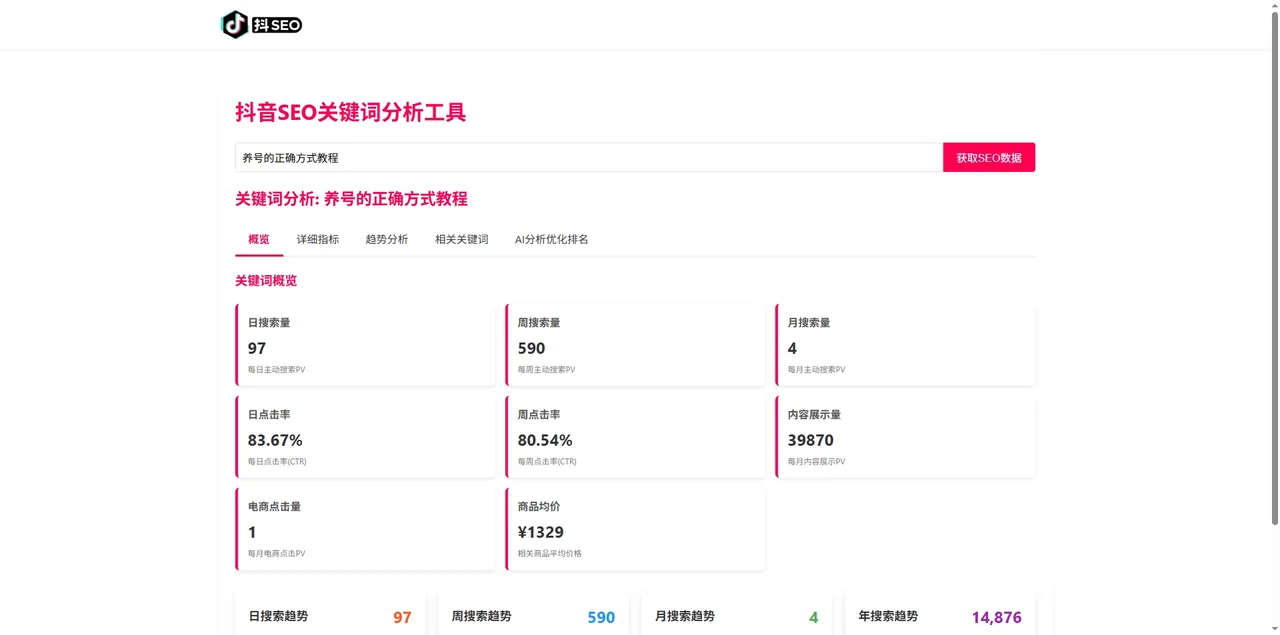Viewport: 1280px width, 635px height.
Task: Click the 日搜索量 card label
Action: coord(269,323)
